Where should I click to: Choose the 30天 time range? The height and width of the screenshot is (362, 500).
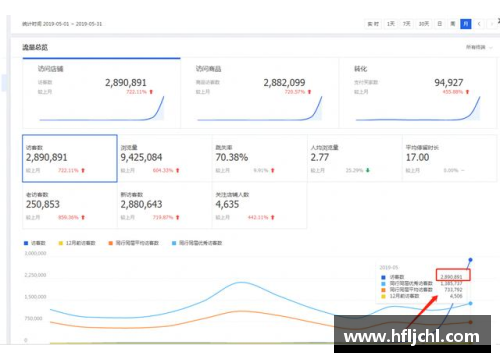click(424, 24)
